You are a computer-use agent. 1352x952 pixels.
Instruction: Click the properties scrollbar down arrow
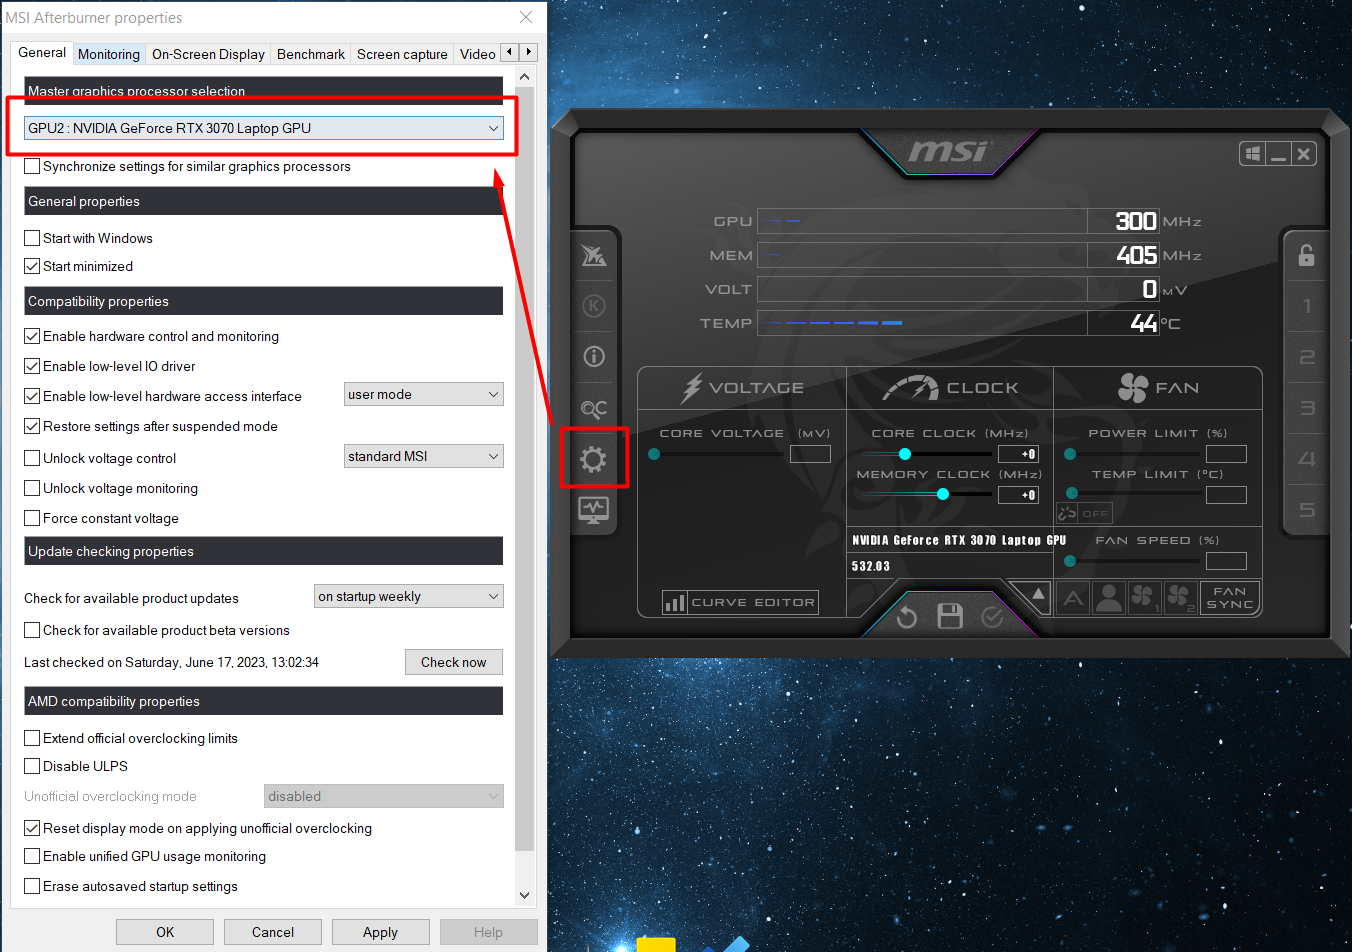(x=525, y=895)
